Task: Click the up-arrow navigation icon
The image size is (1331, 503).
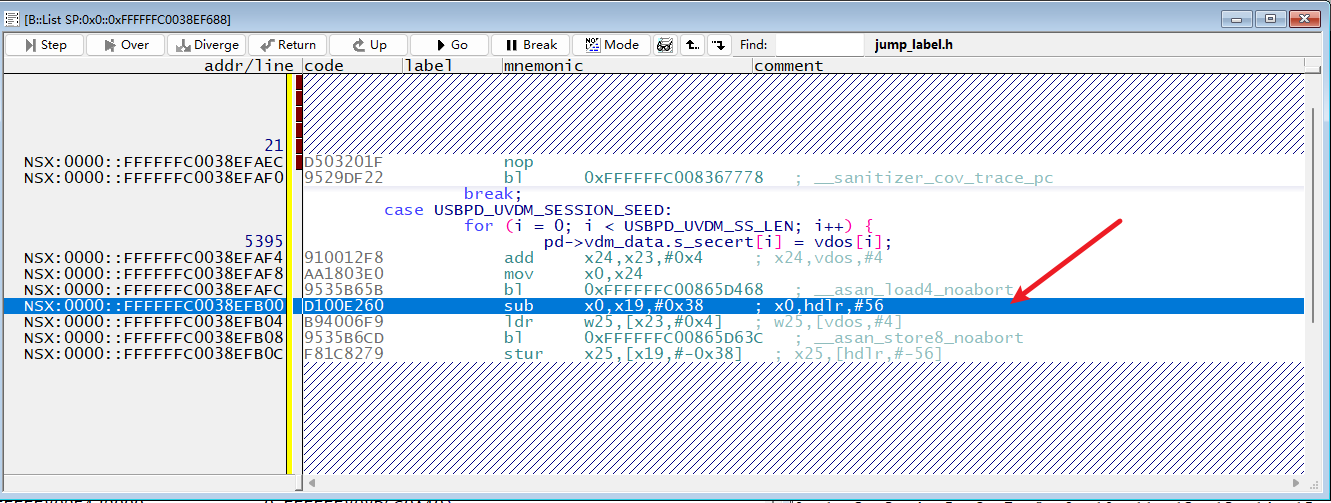Action: tap(692, 45)
